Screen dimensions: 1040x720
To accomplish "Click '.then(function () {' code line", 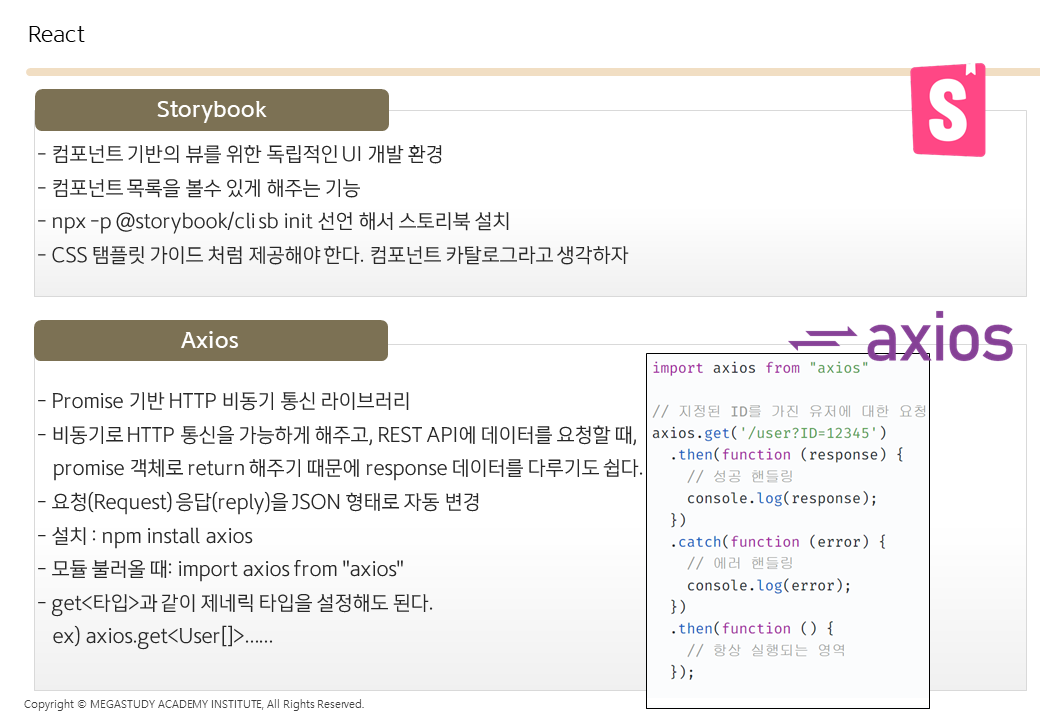I will tap(752, 629).
